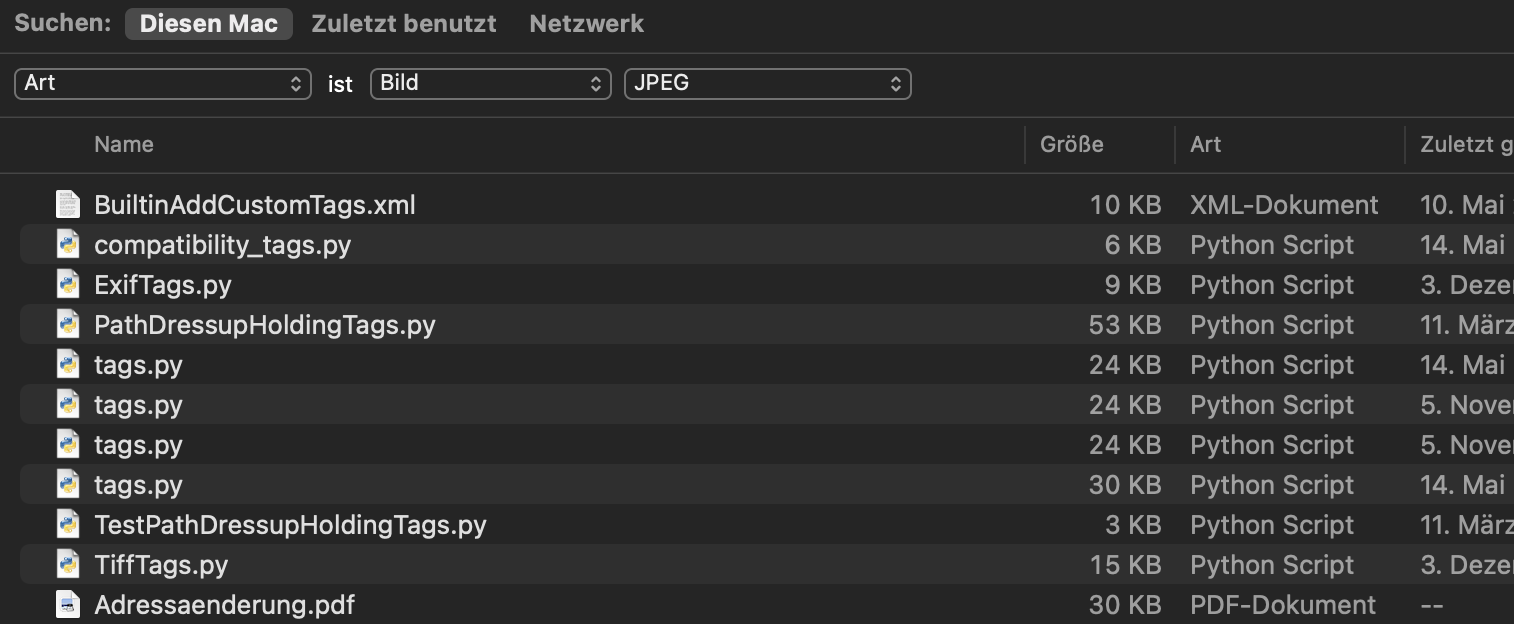Open the JPEG image format dropdown
The image size is (1514, 624).
tap(767, 84)
